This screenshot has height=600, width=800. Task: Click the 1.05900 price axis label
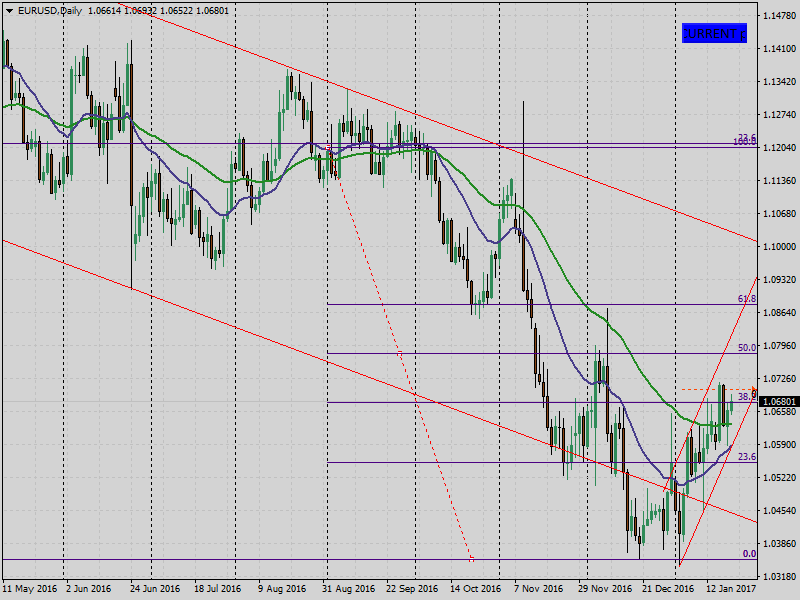point(779,444)
